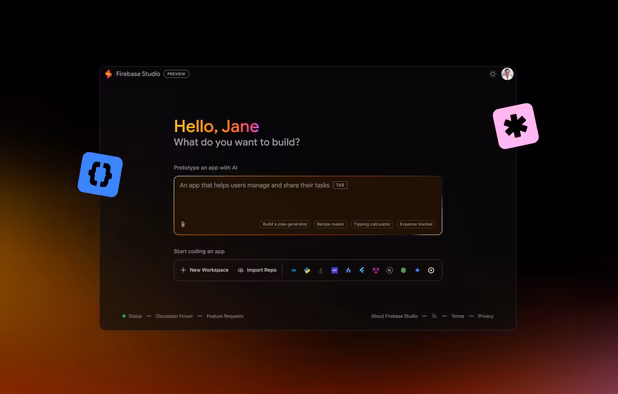Click the Import Repo button
The image size is (618, 394).
click(257, 270)
